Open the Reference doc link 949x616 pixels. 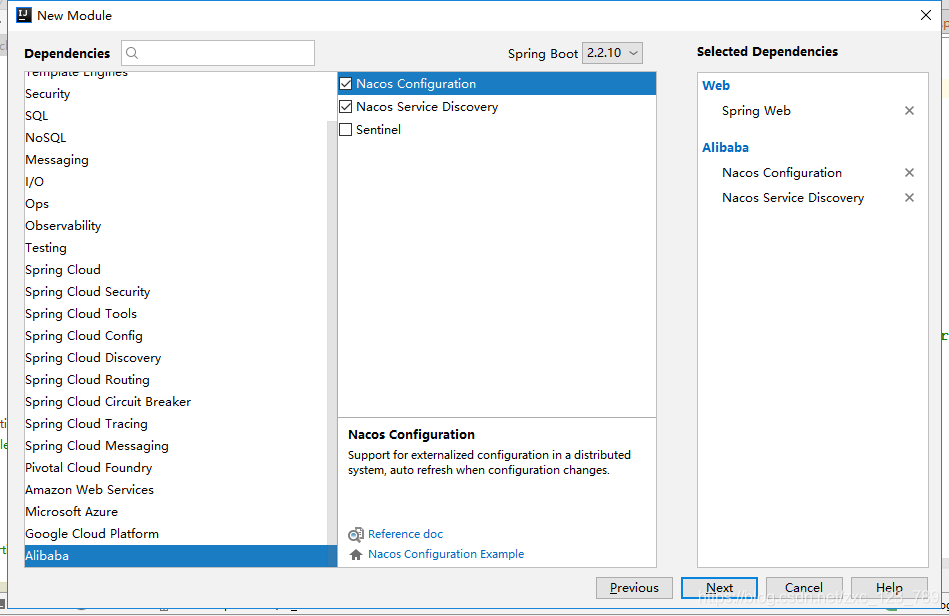(x=406, y=534)
